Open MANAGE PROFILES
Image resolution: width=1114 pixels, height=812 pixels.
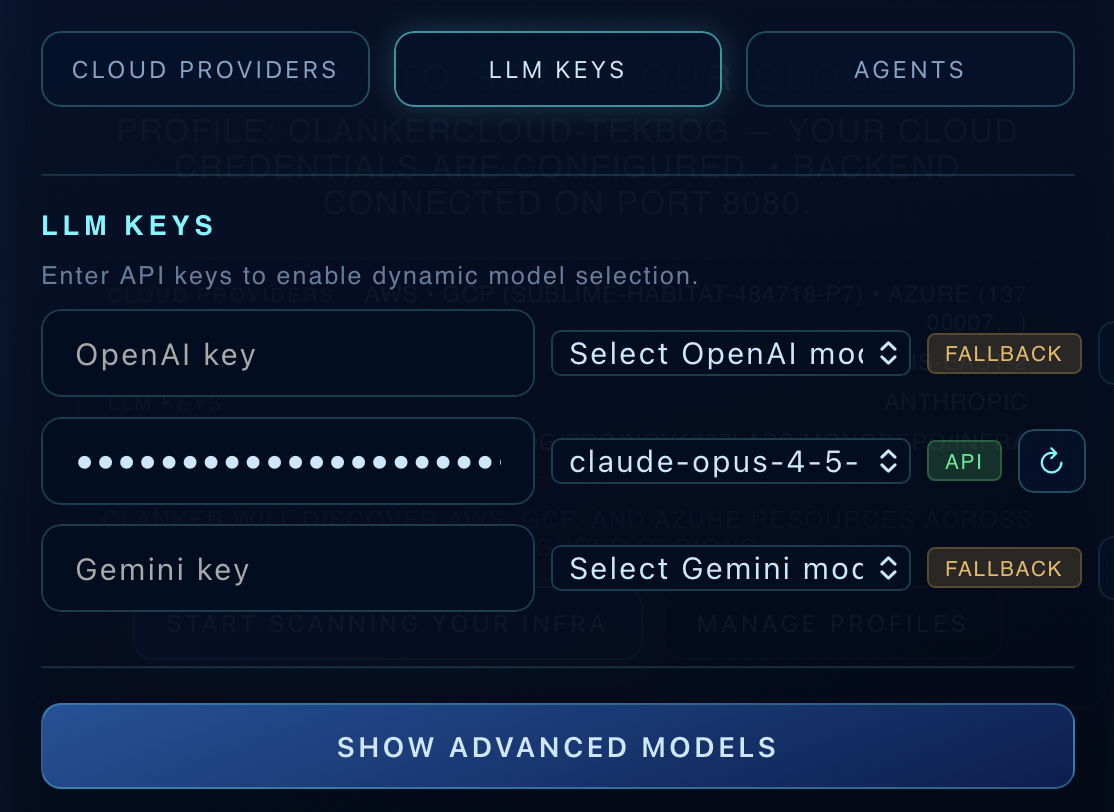tap(832, 623)
